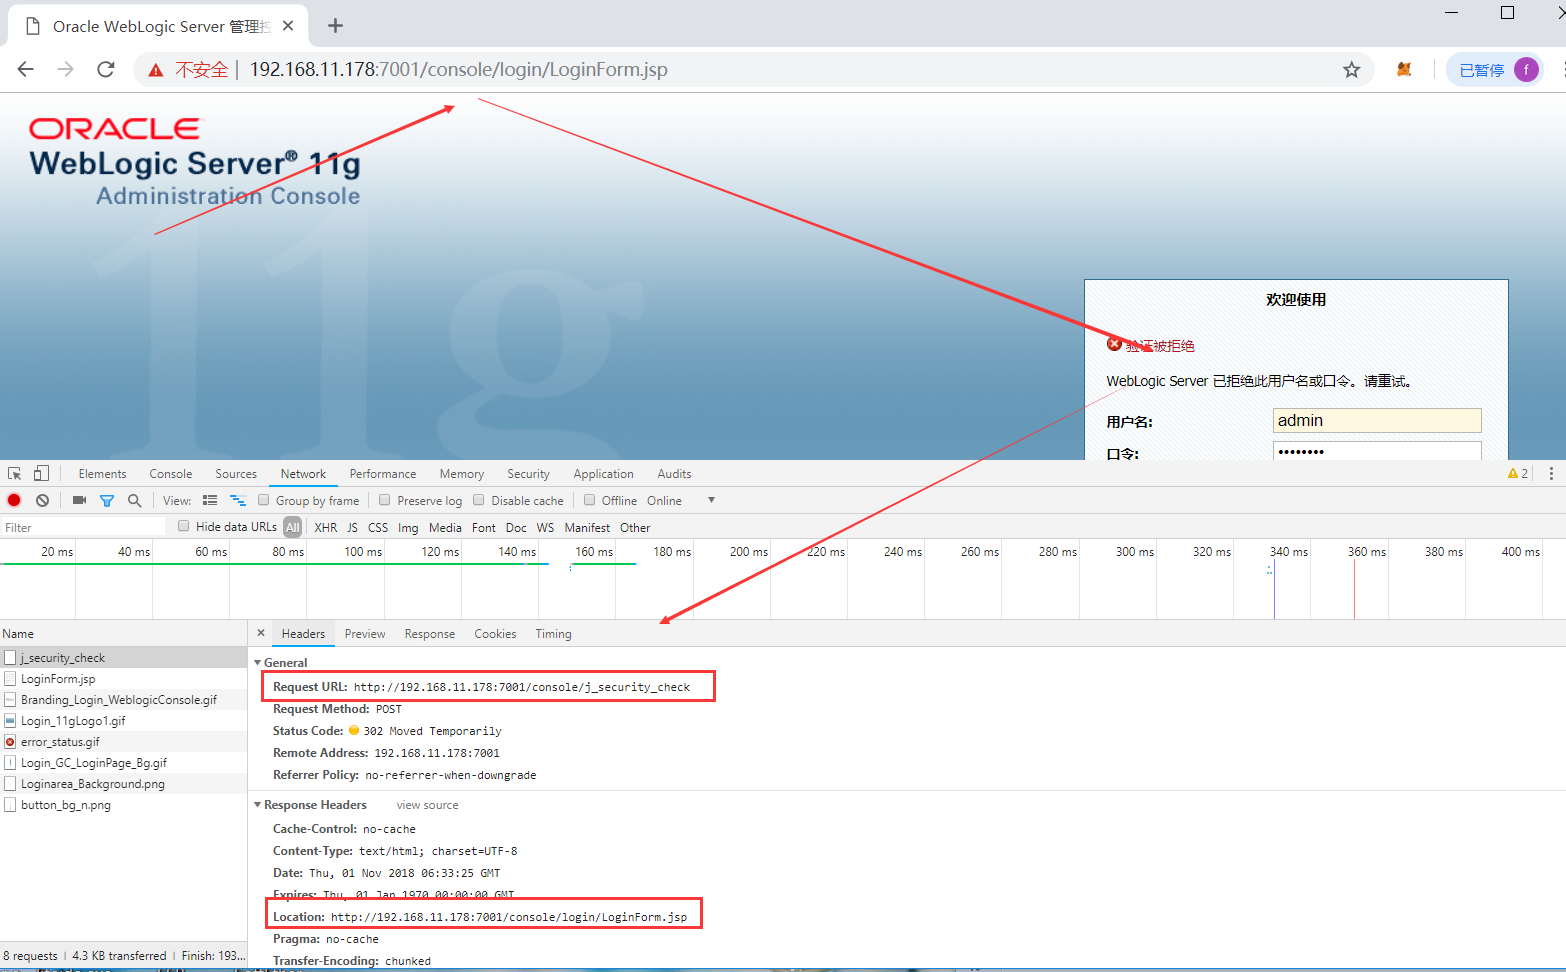Click the red error icon beside the login message
The width and height of the screenshot is (1566, 972).
pyautogui.click(x=1114, y=344)
